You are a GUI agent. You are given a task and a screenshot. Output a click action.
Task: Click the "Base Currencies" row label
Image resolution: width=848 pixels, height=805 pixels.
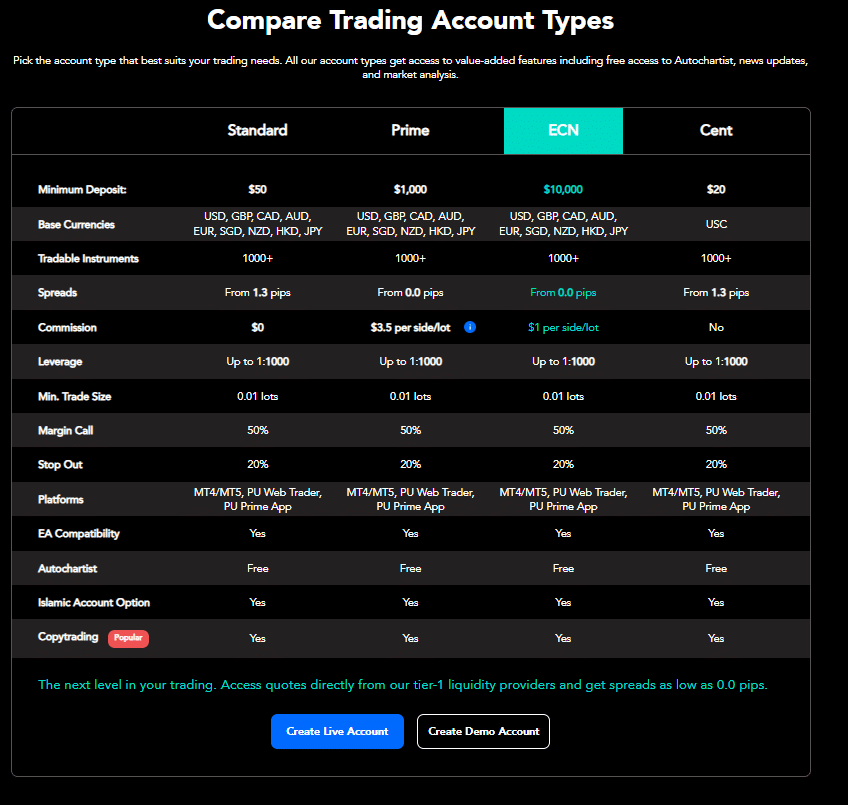[76, 225]
